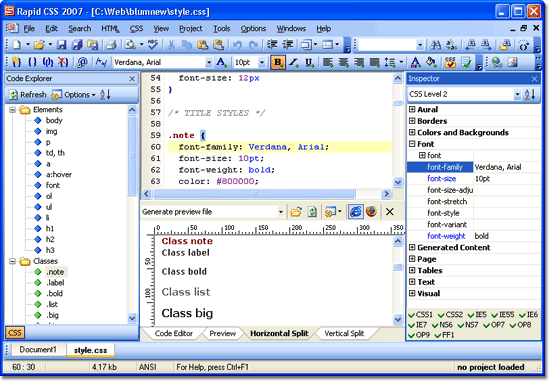Click the indent lines toolbar icon
The width and height of the screenshot is (550, 381).
[x=272, y=45]
